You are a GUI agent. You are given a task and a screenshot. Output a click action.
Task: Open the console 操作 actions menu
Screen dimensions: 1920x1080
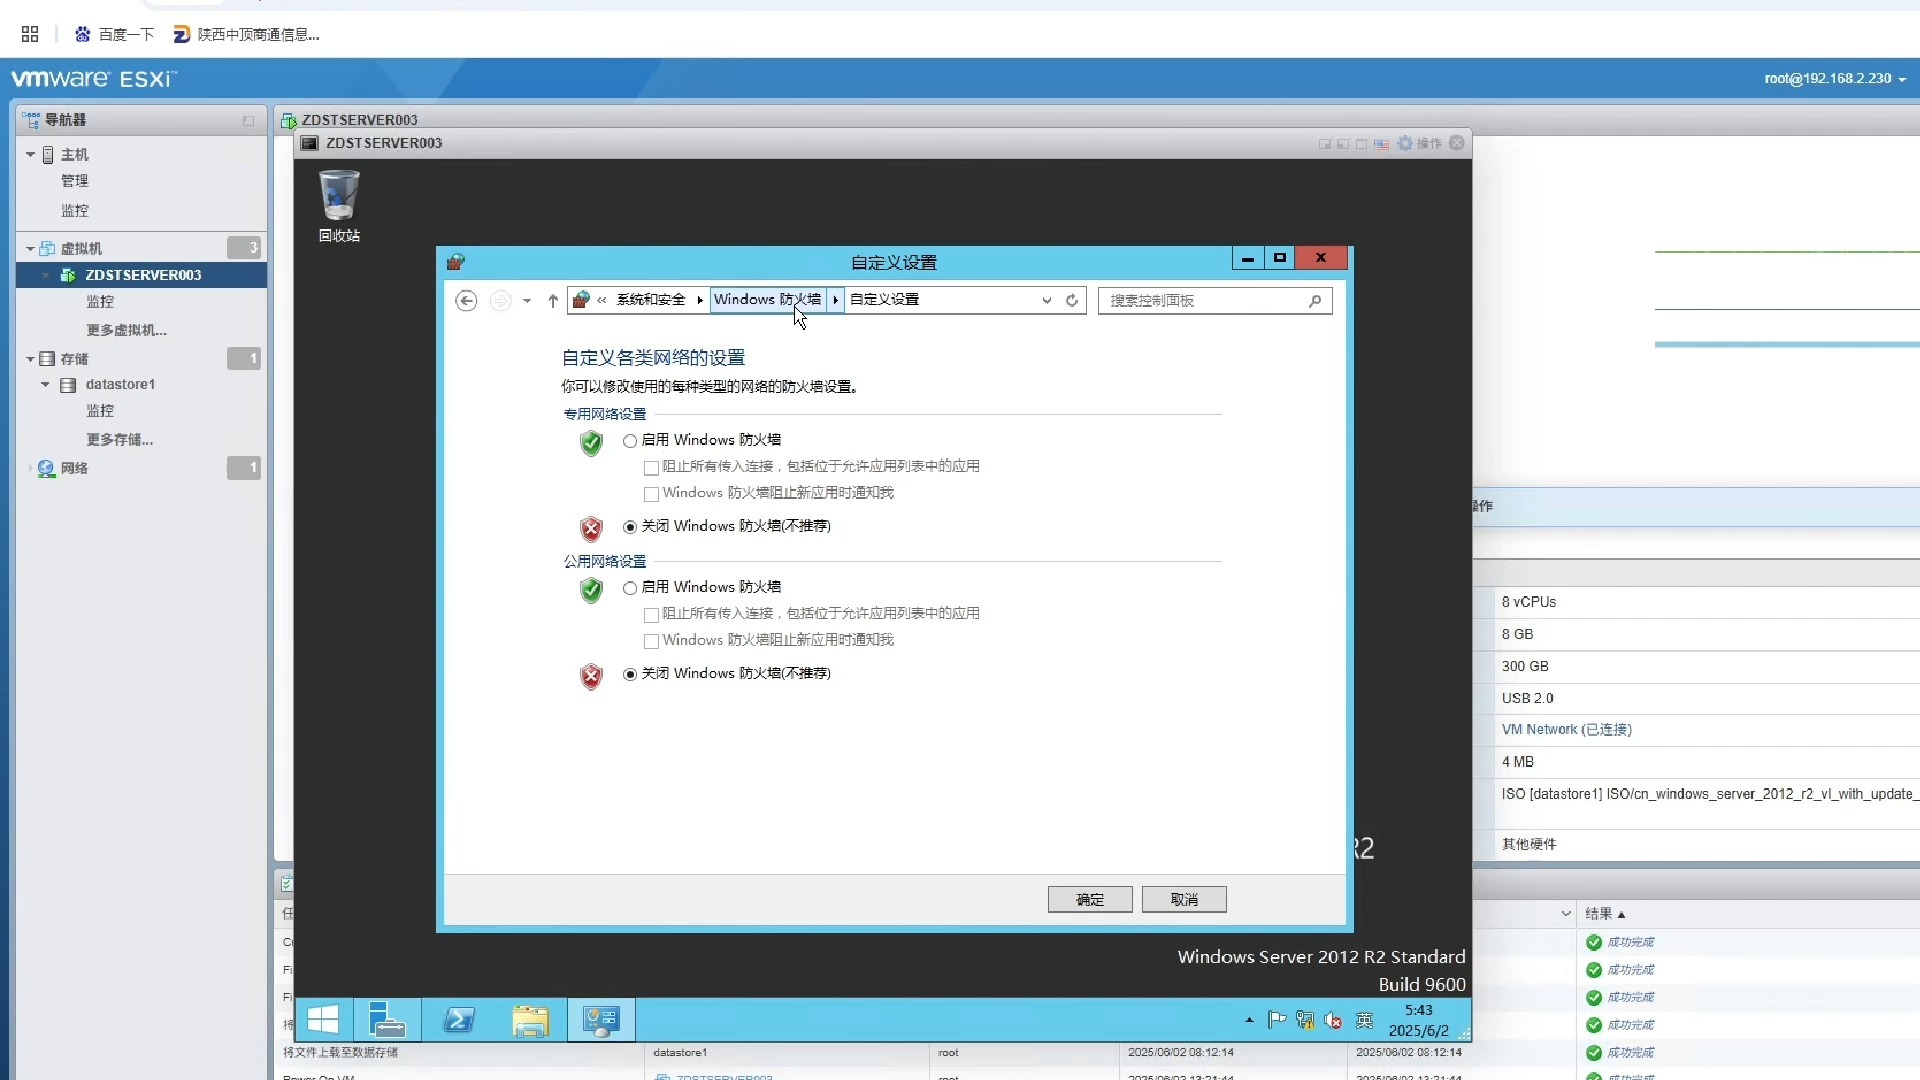coord(1420,143)
